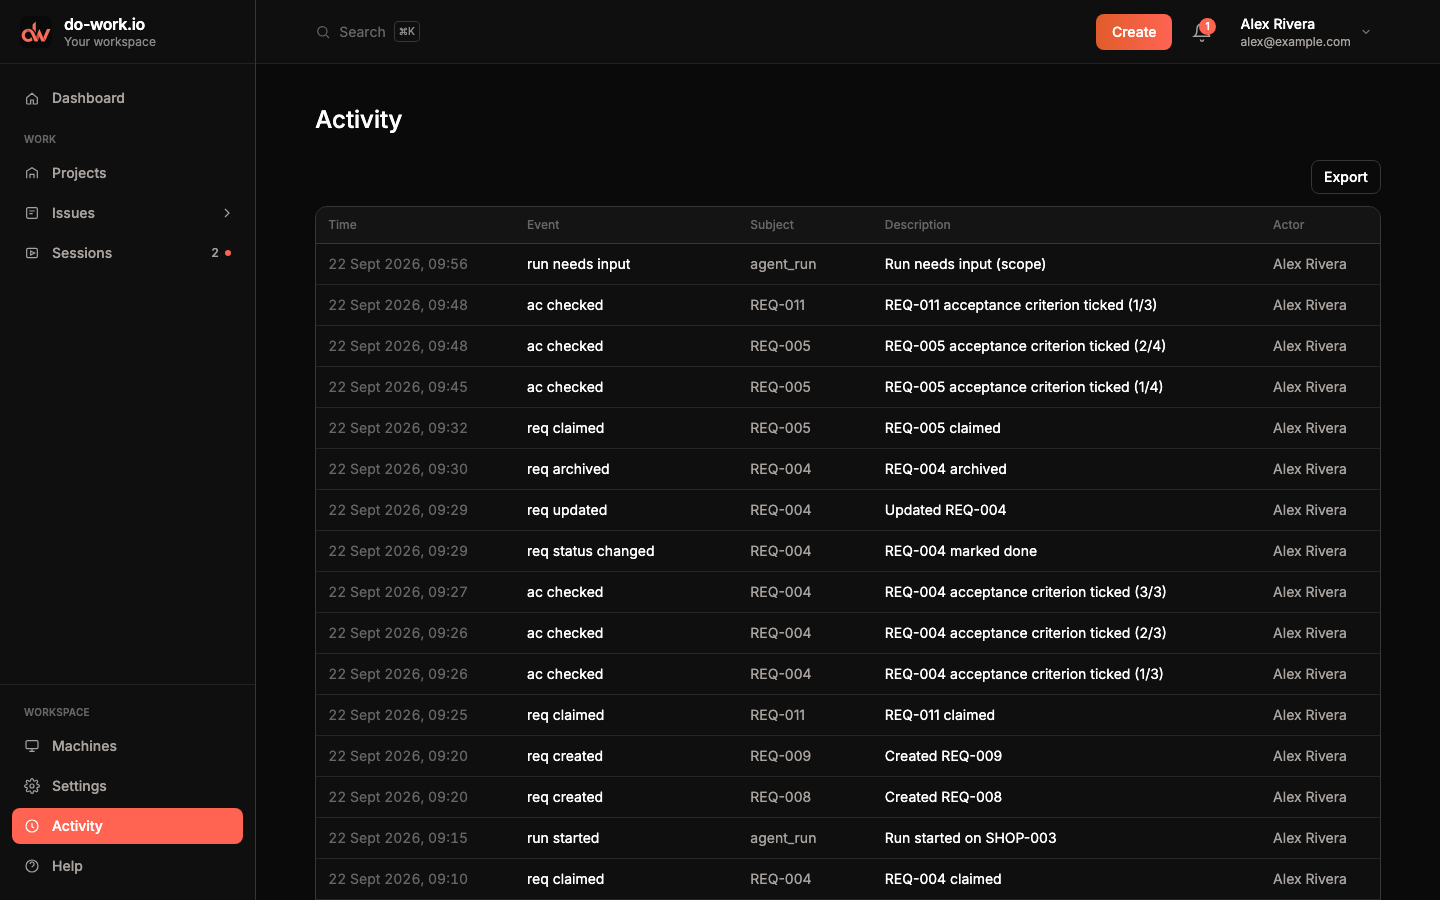Click 'req status changed' event
The width and height of the screenshot is (1440, 900).
pyautogui.click(x=590, y=551)
